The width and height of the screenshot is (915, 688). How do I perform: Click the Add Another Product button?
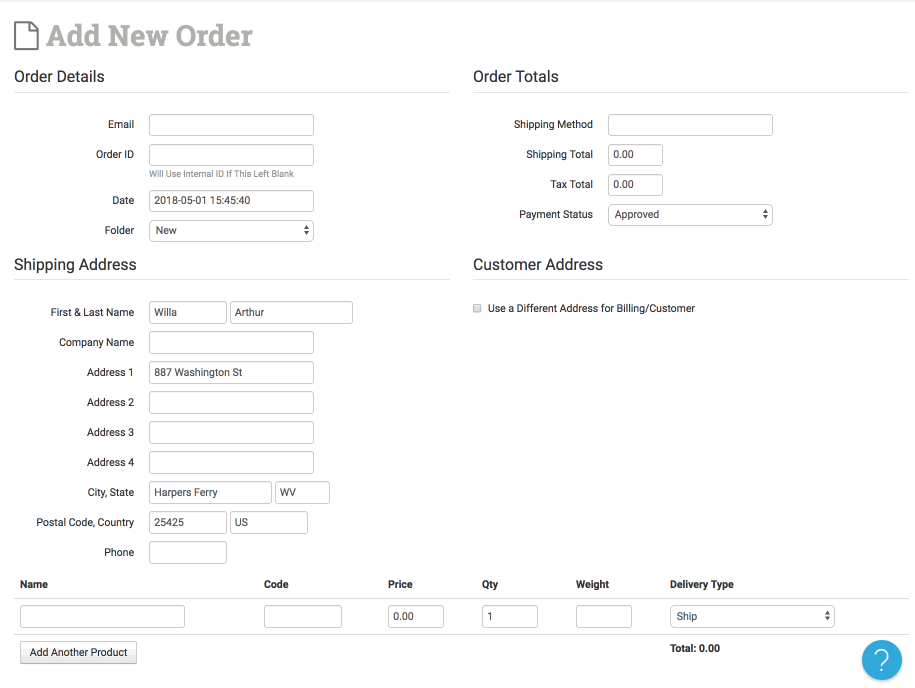(78, 653)
